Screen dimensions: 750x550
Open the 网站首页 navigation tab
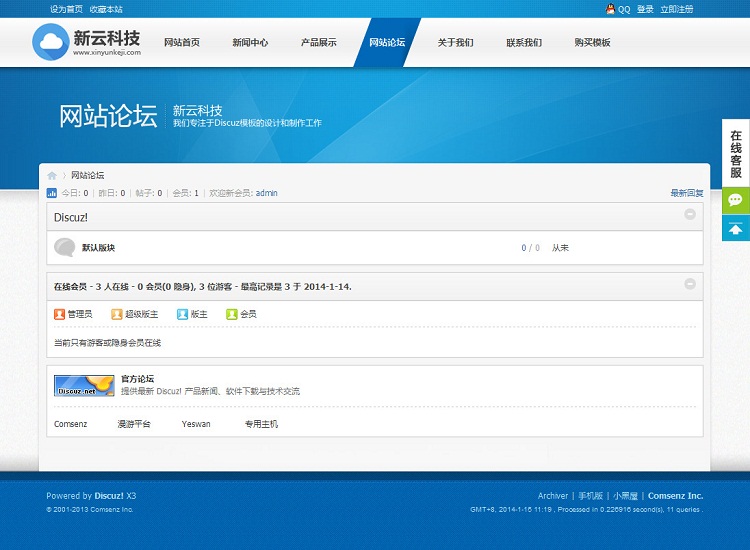pyautogui.click(x=182, y=43)
